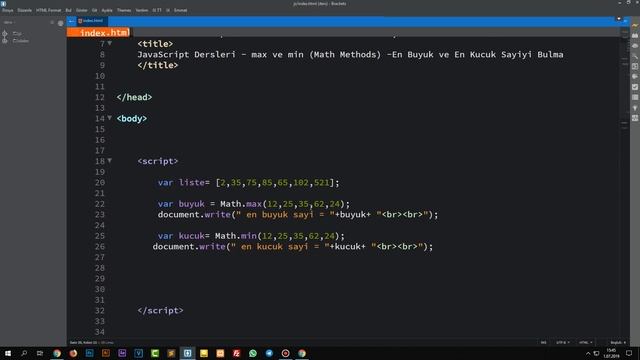
Task: Collapse the script tag fold at line 18
Action: 110,161
